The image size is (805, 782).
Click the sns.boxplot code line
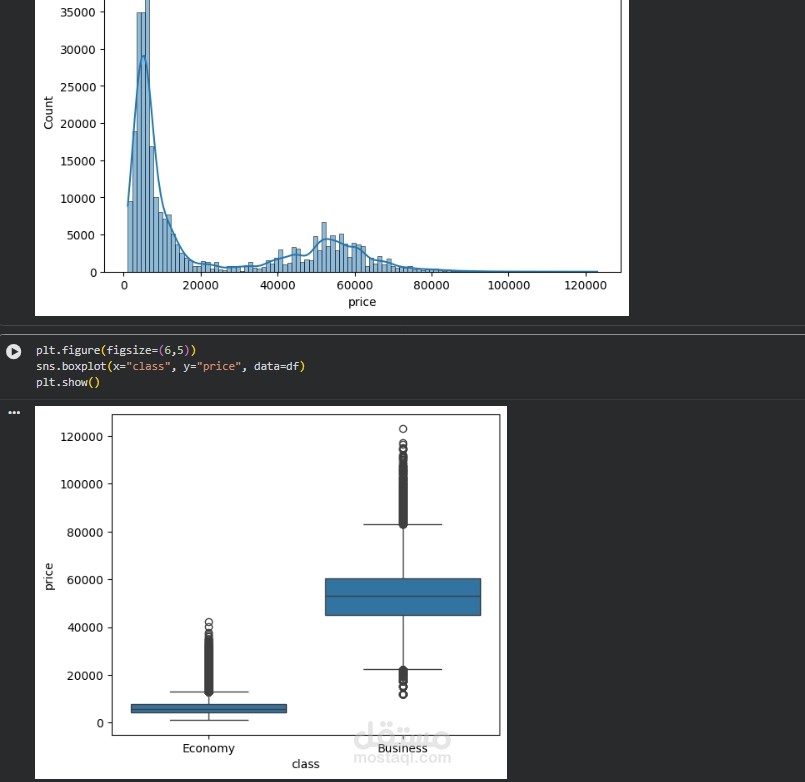coord(170,366)
